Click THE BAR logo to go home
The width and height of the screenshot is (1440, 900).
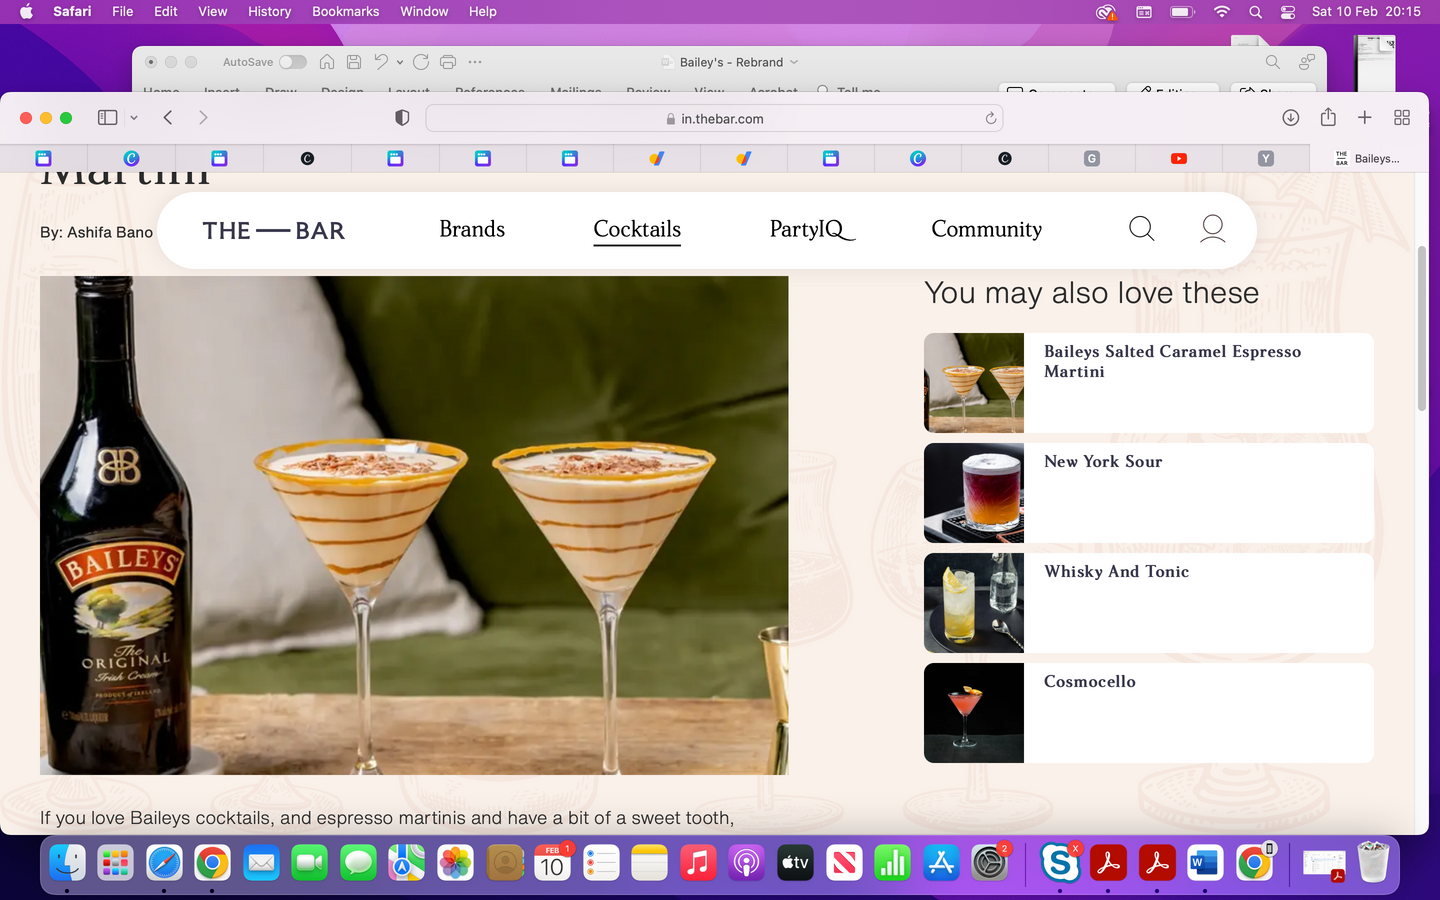click(273, 231)
